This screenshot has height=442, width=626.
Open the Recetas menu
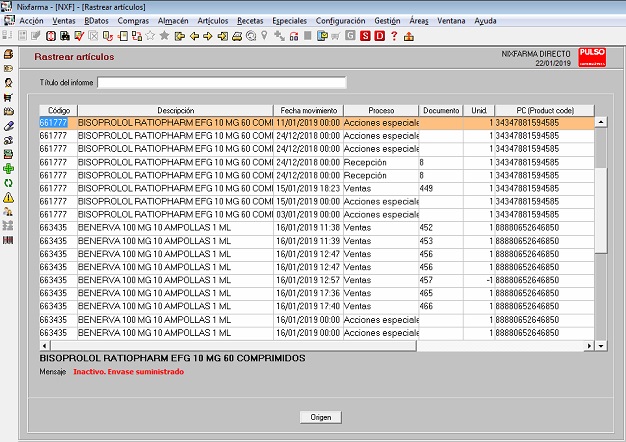(x=250, y=21)
